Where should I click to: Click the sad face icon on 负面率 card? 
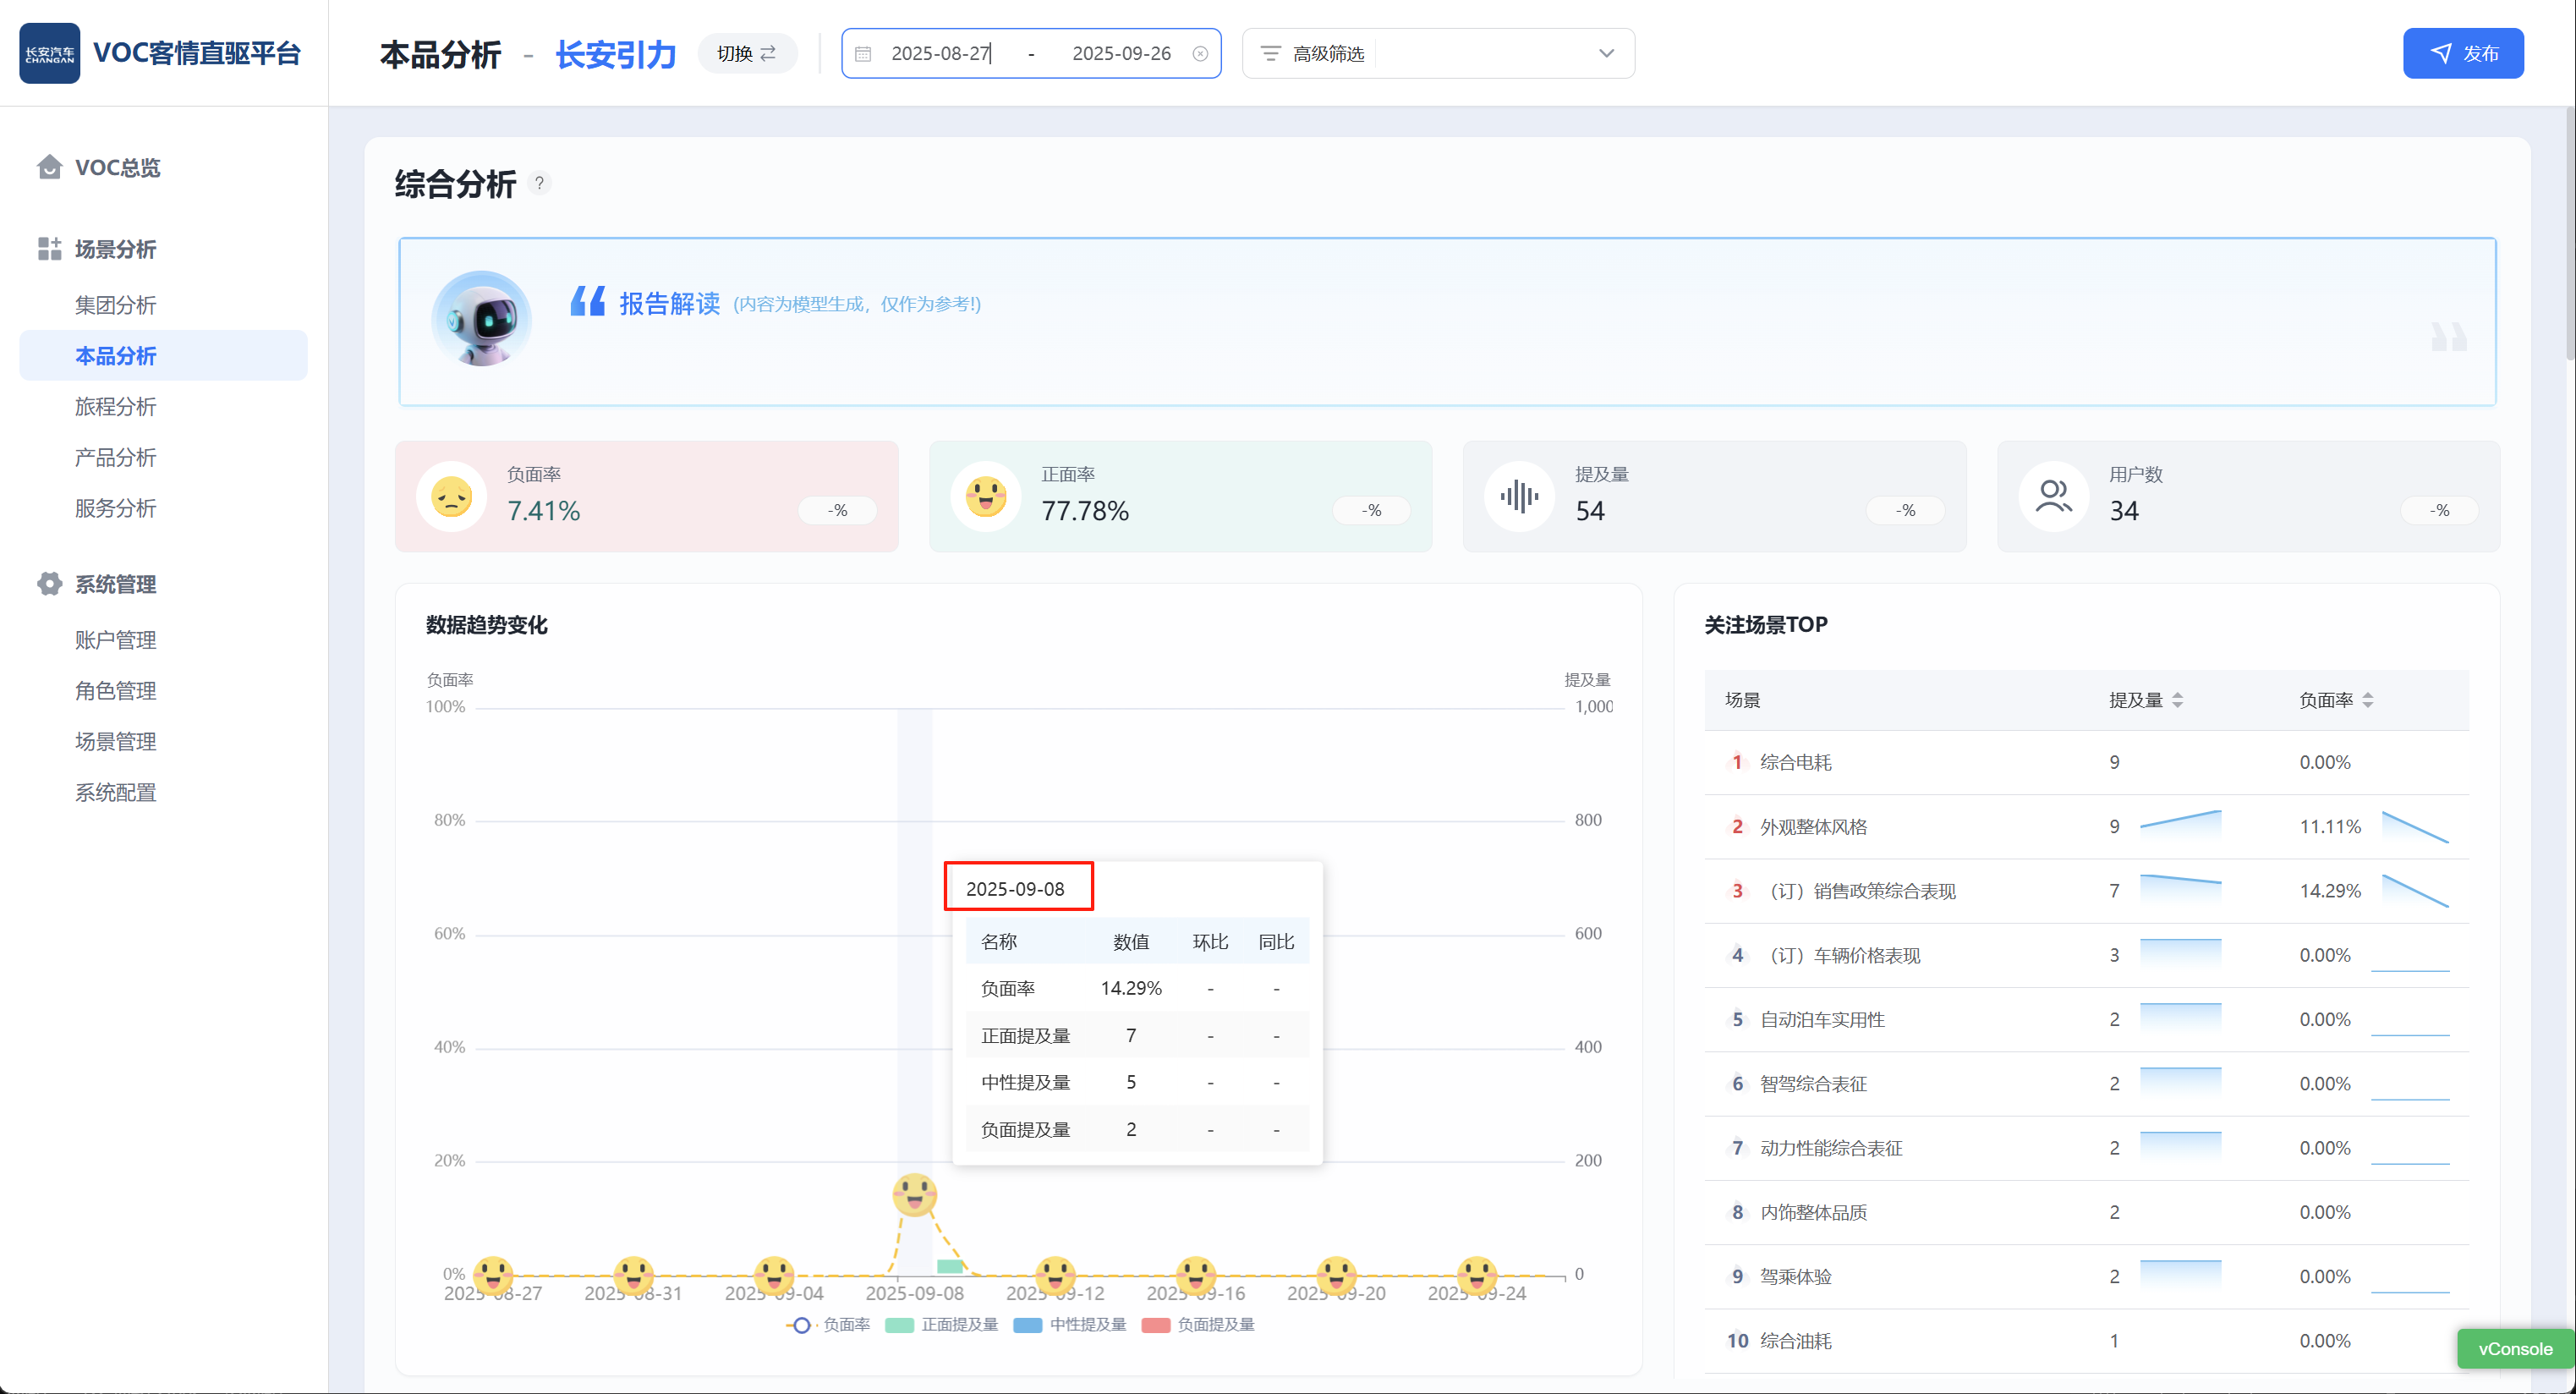coord(451,496)
